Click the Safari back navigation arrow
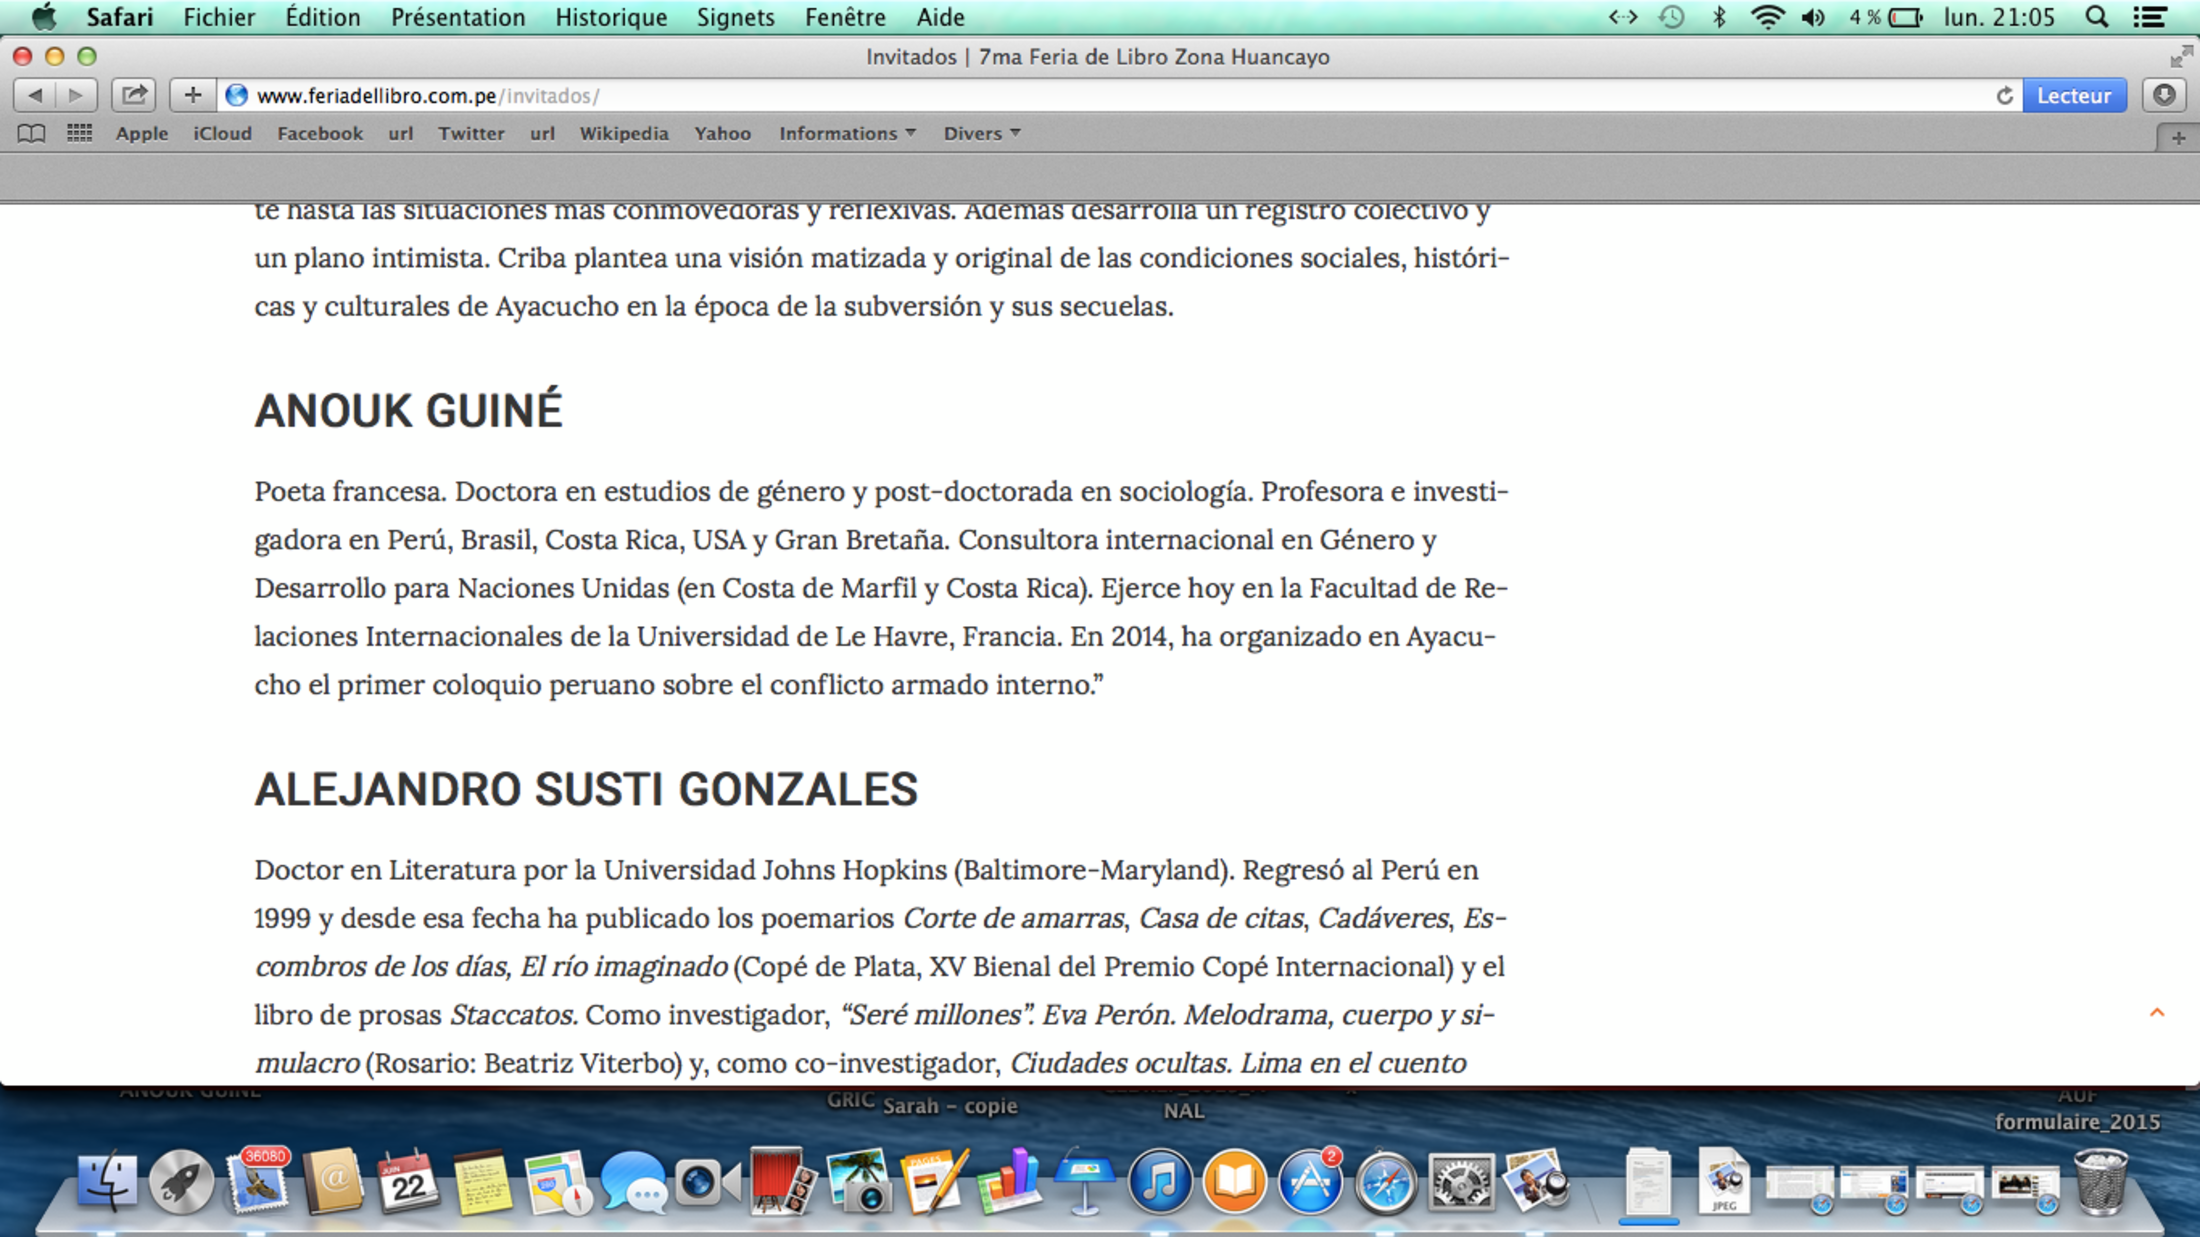 coord(35,95)
